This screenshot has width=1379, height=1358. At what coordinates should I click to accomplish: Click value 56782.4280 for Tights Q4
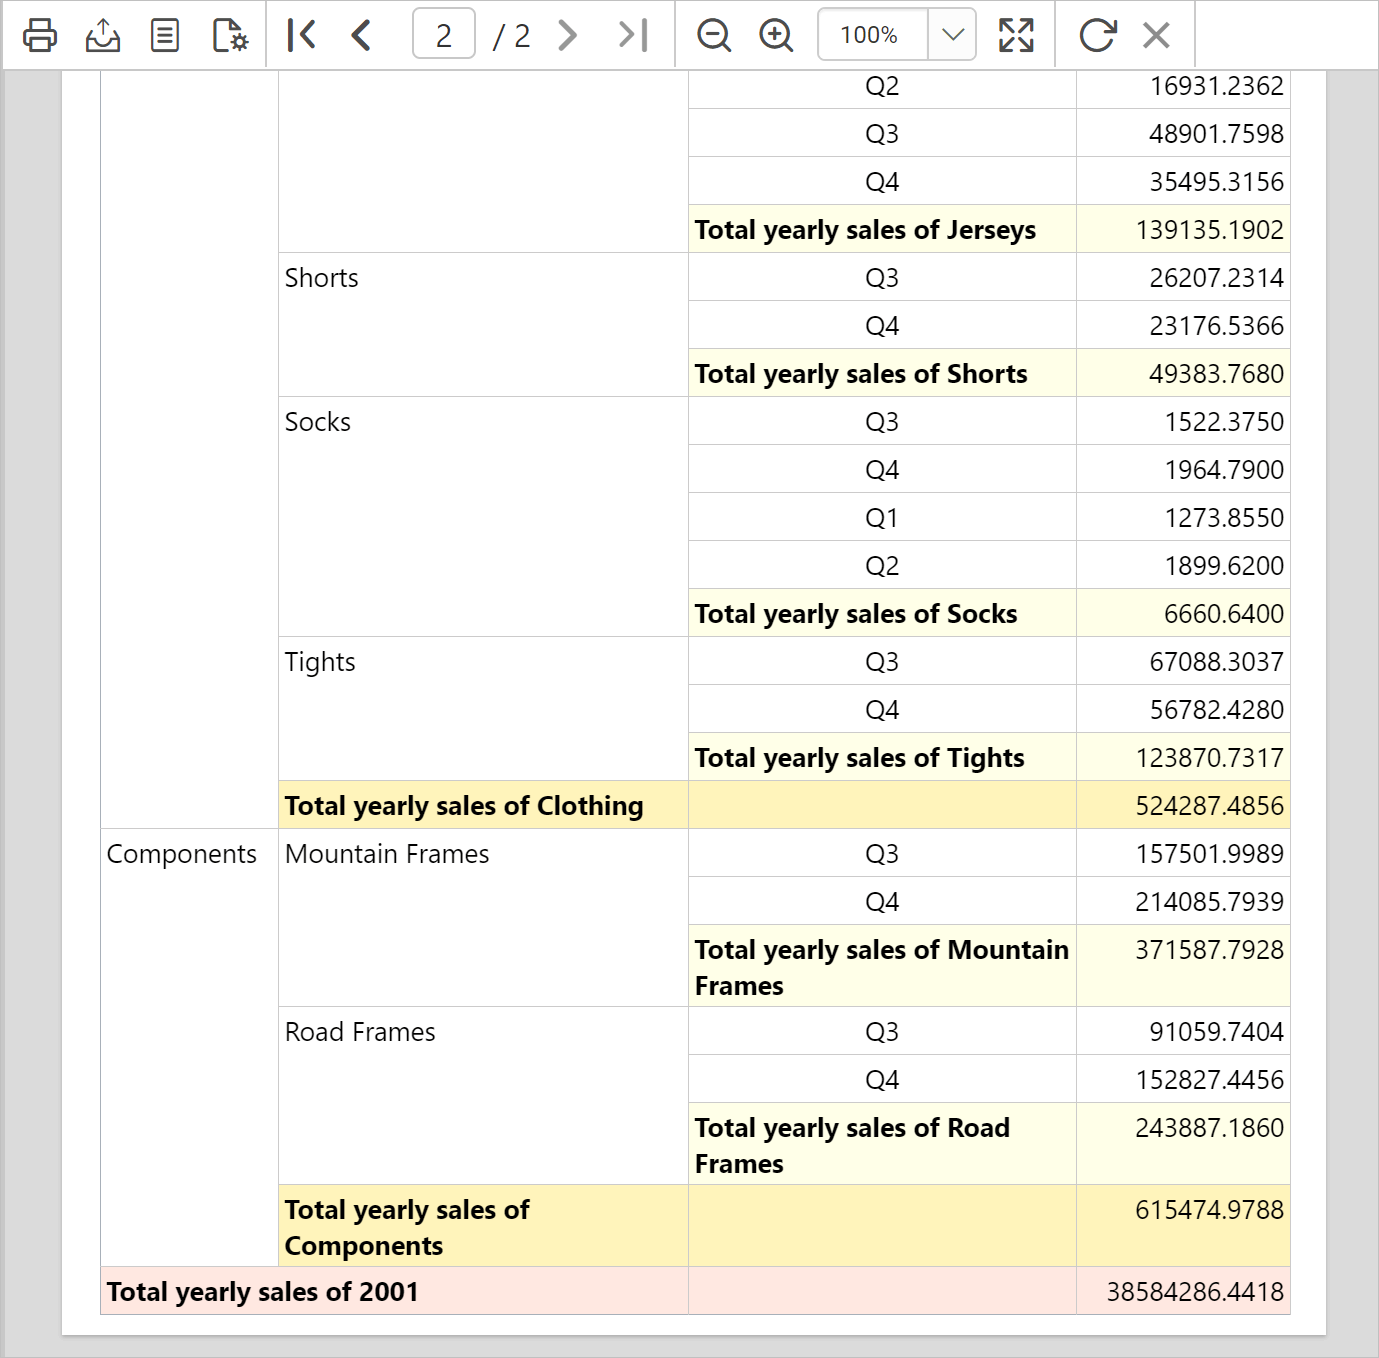1184,709
